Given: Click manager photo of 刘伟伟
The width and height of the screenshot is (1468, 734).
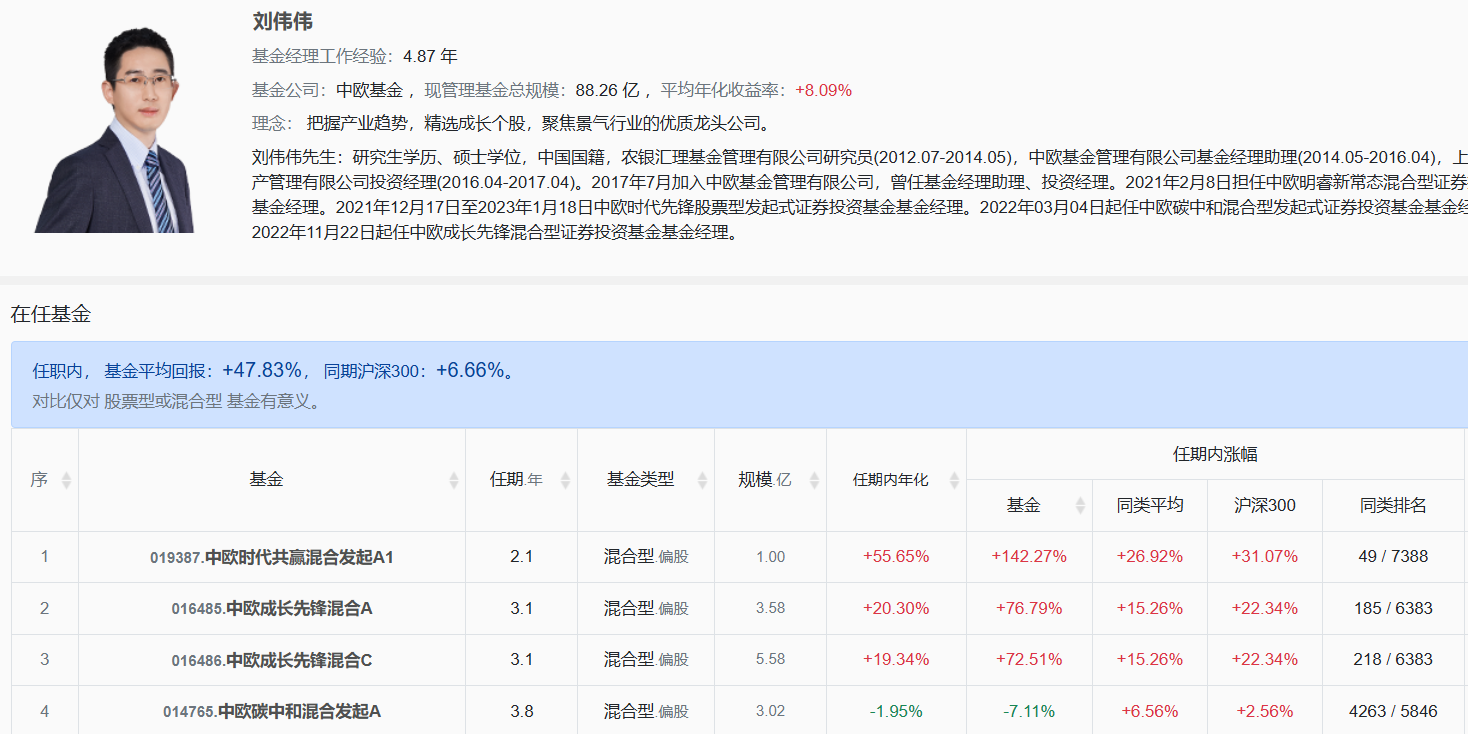Looking at the screenshot, I should (x=115, y=128).
